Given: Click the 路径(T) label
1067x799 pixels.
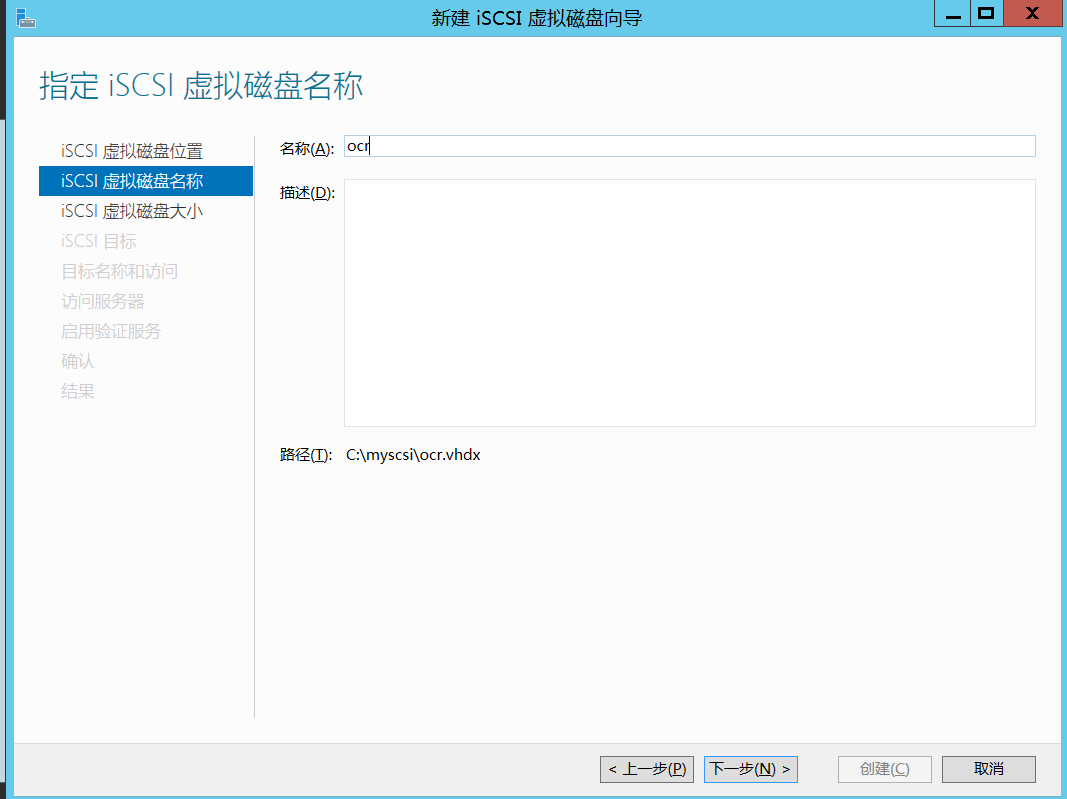Looking at the screenshot, I should (x=306, y=455).
